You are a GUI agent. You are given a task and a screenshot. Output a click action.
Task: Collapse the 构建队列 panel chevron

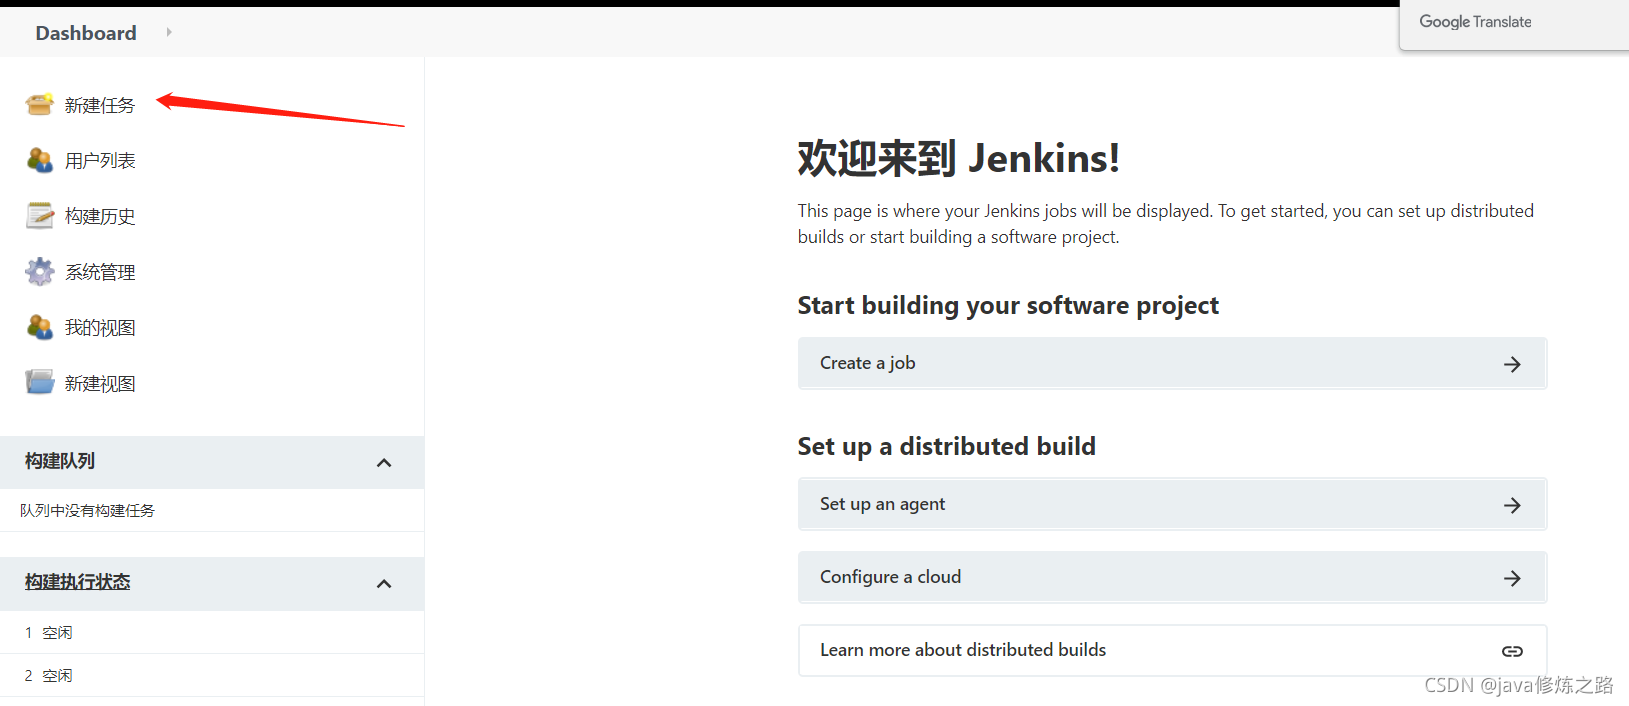tap(384, 462)
